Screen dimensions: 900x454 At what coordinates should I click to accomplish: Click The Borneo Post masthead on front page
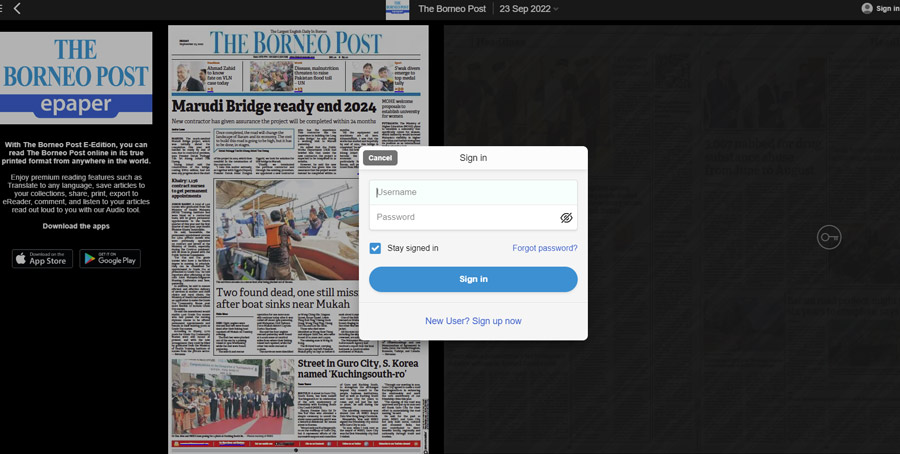point(295,43)
